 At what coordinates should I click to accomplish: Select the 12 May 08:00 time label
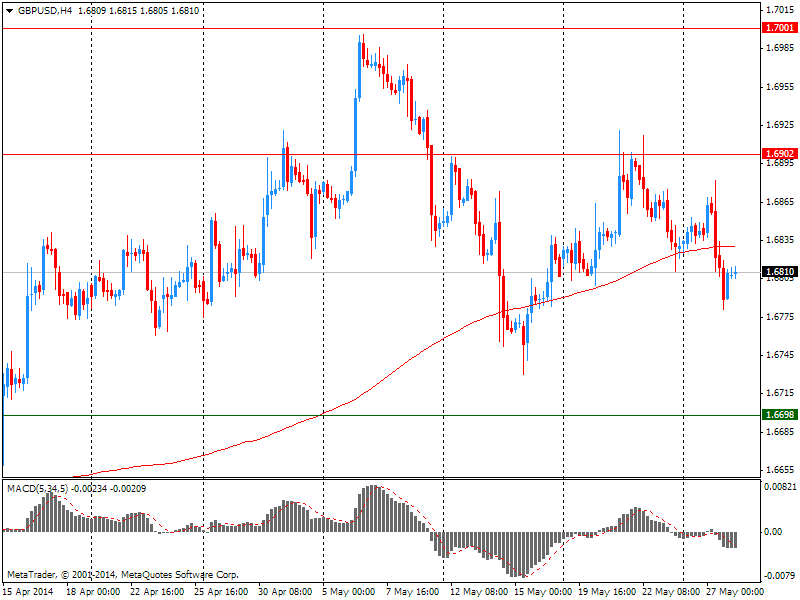479,592
